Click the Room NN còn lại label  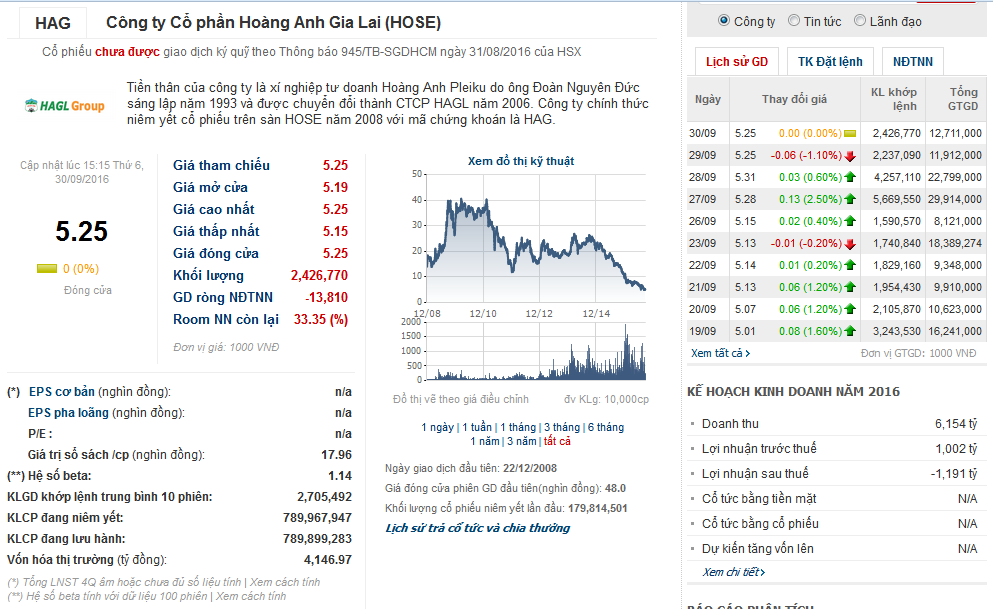(225, 320)
